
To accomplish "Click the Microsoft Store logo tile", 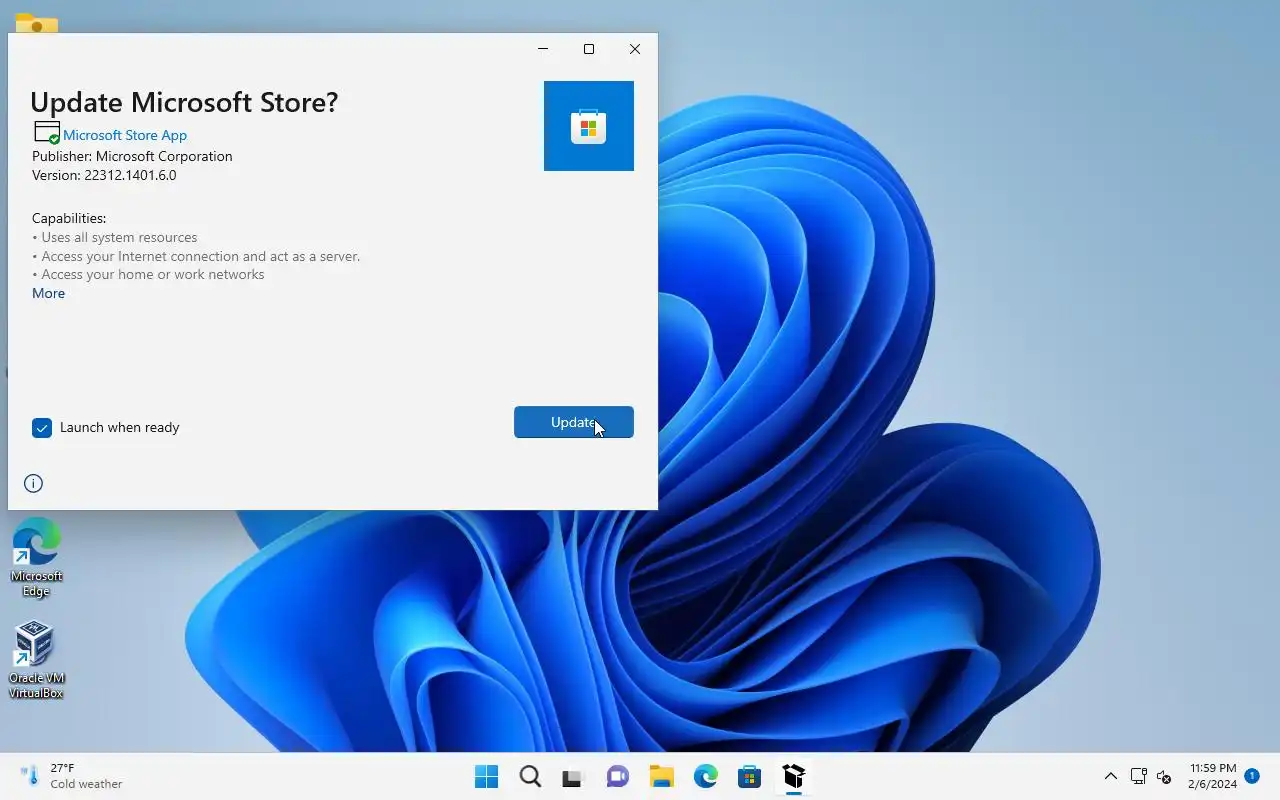I will point(589,126).
